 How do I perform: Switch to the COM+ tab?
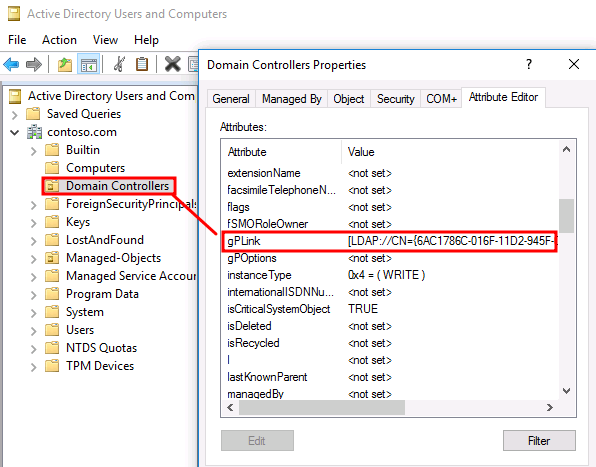tap(441, 99)
